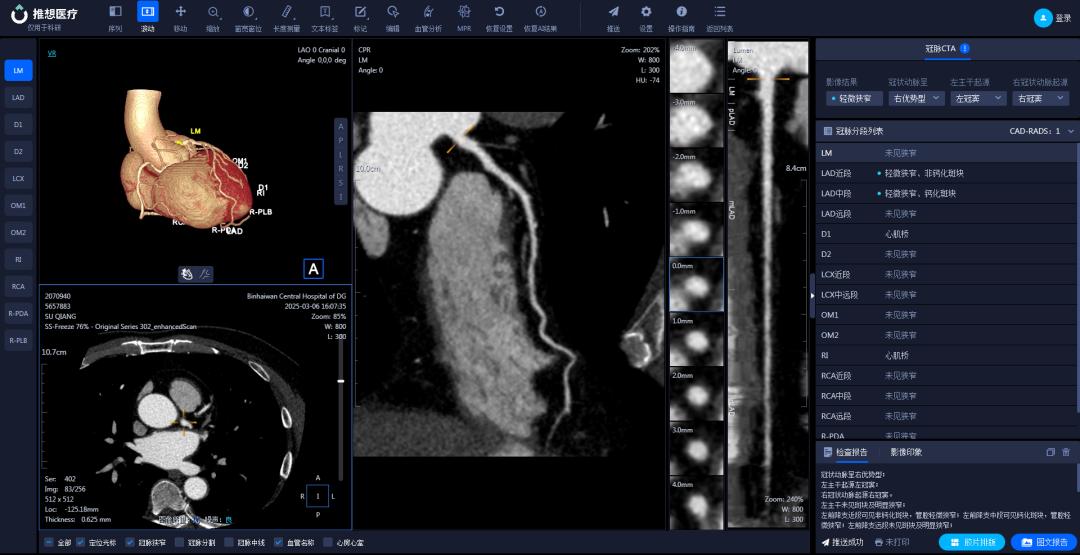Image resolution: width=1080 pixels, height=555 pixels.
Task: Switch to the 影像印象 tab
Action: pos(906,452)
